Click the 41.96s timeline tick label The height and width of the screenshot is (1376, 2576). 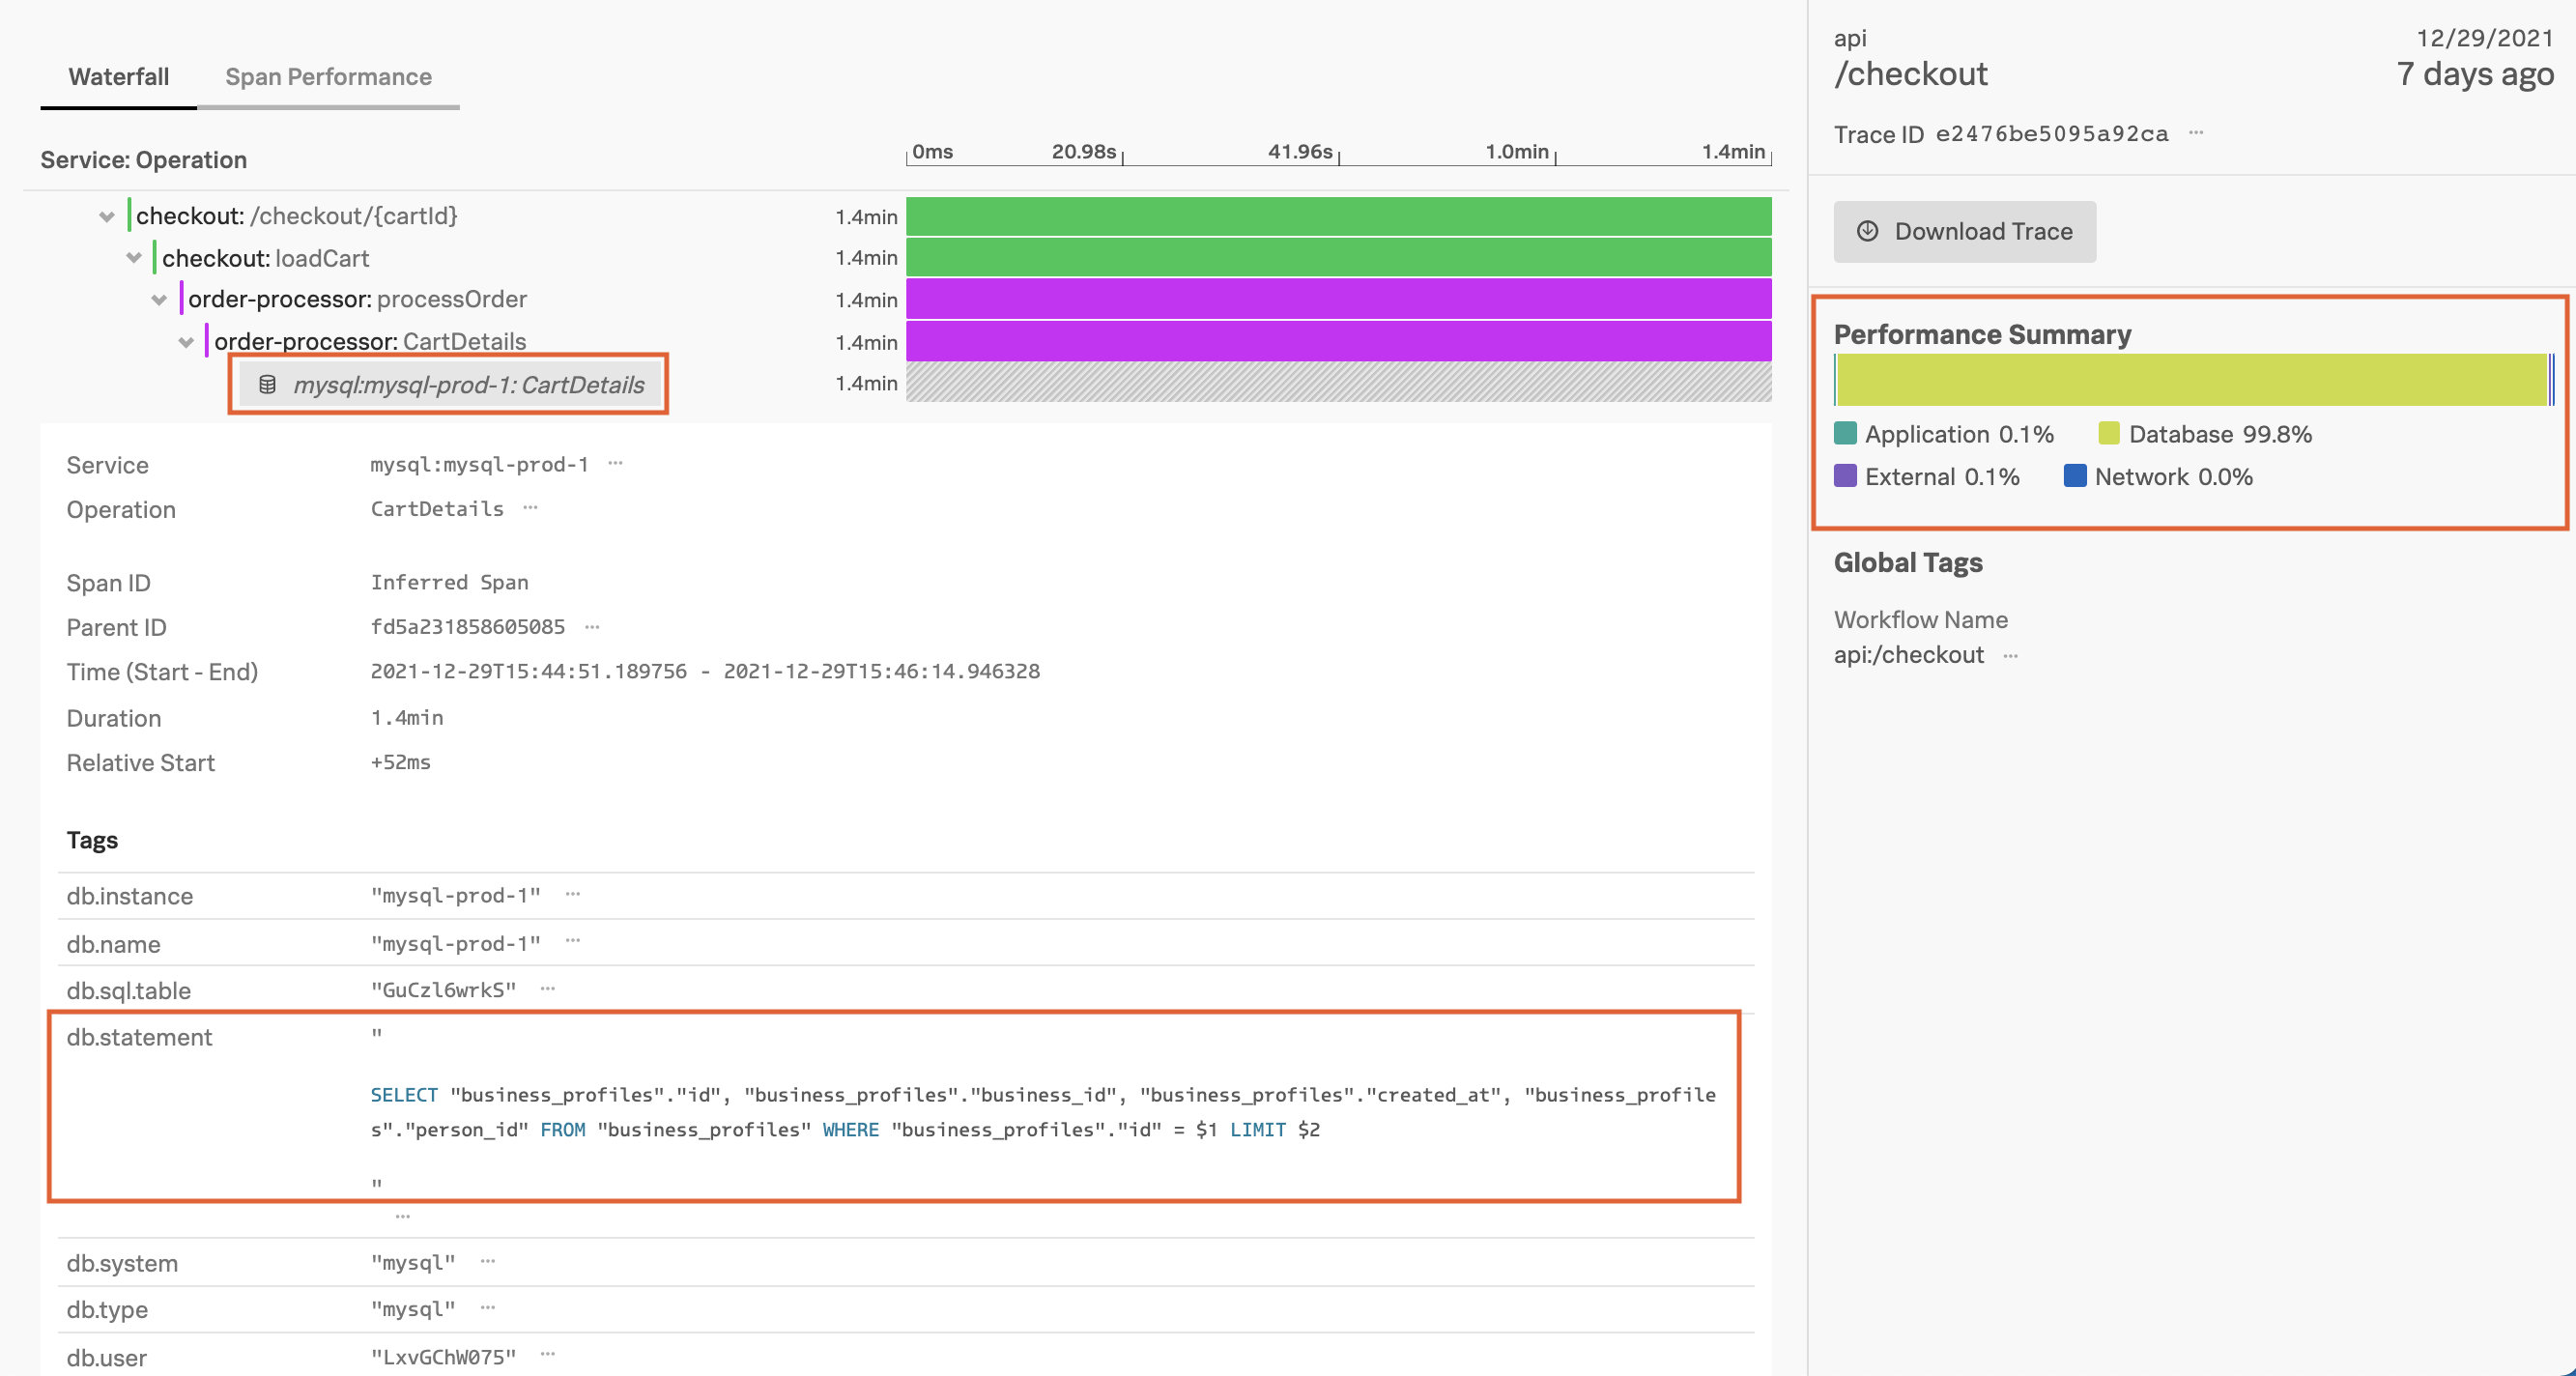coord(1300,151)
